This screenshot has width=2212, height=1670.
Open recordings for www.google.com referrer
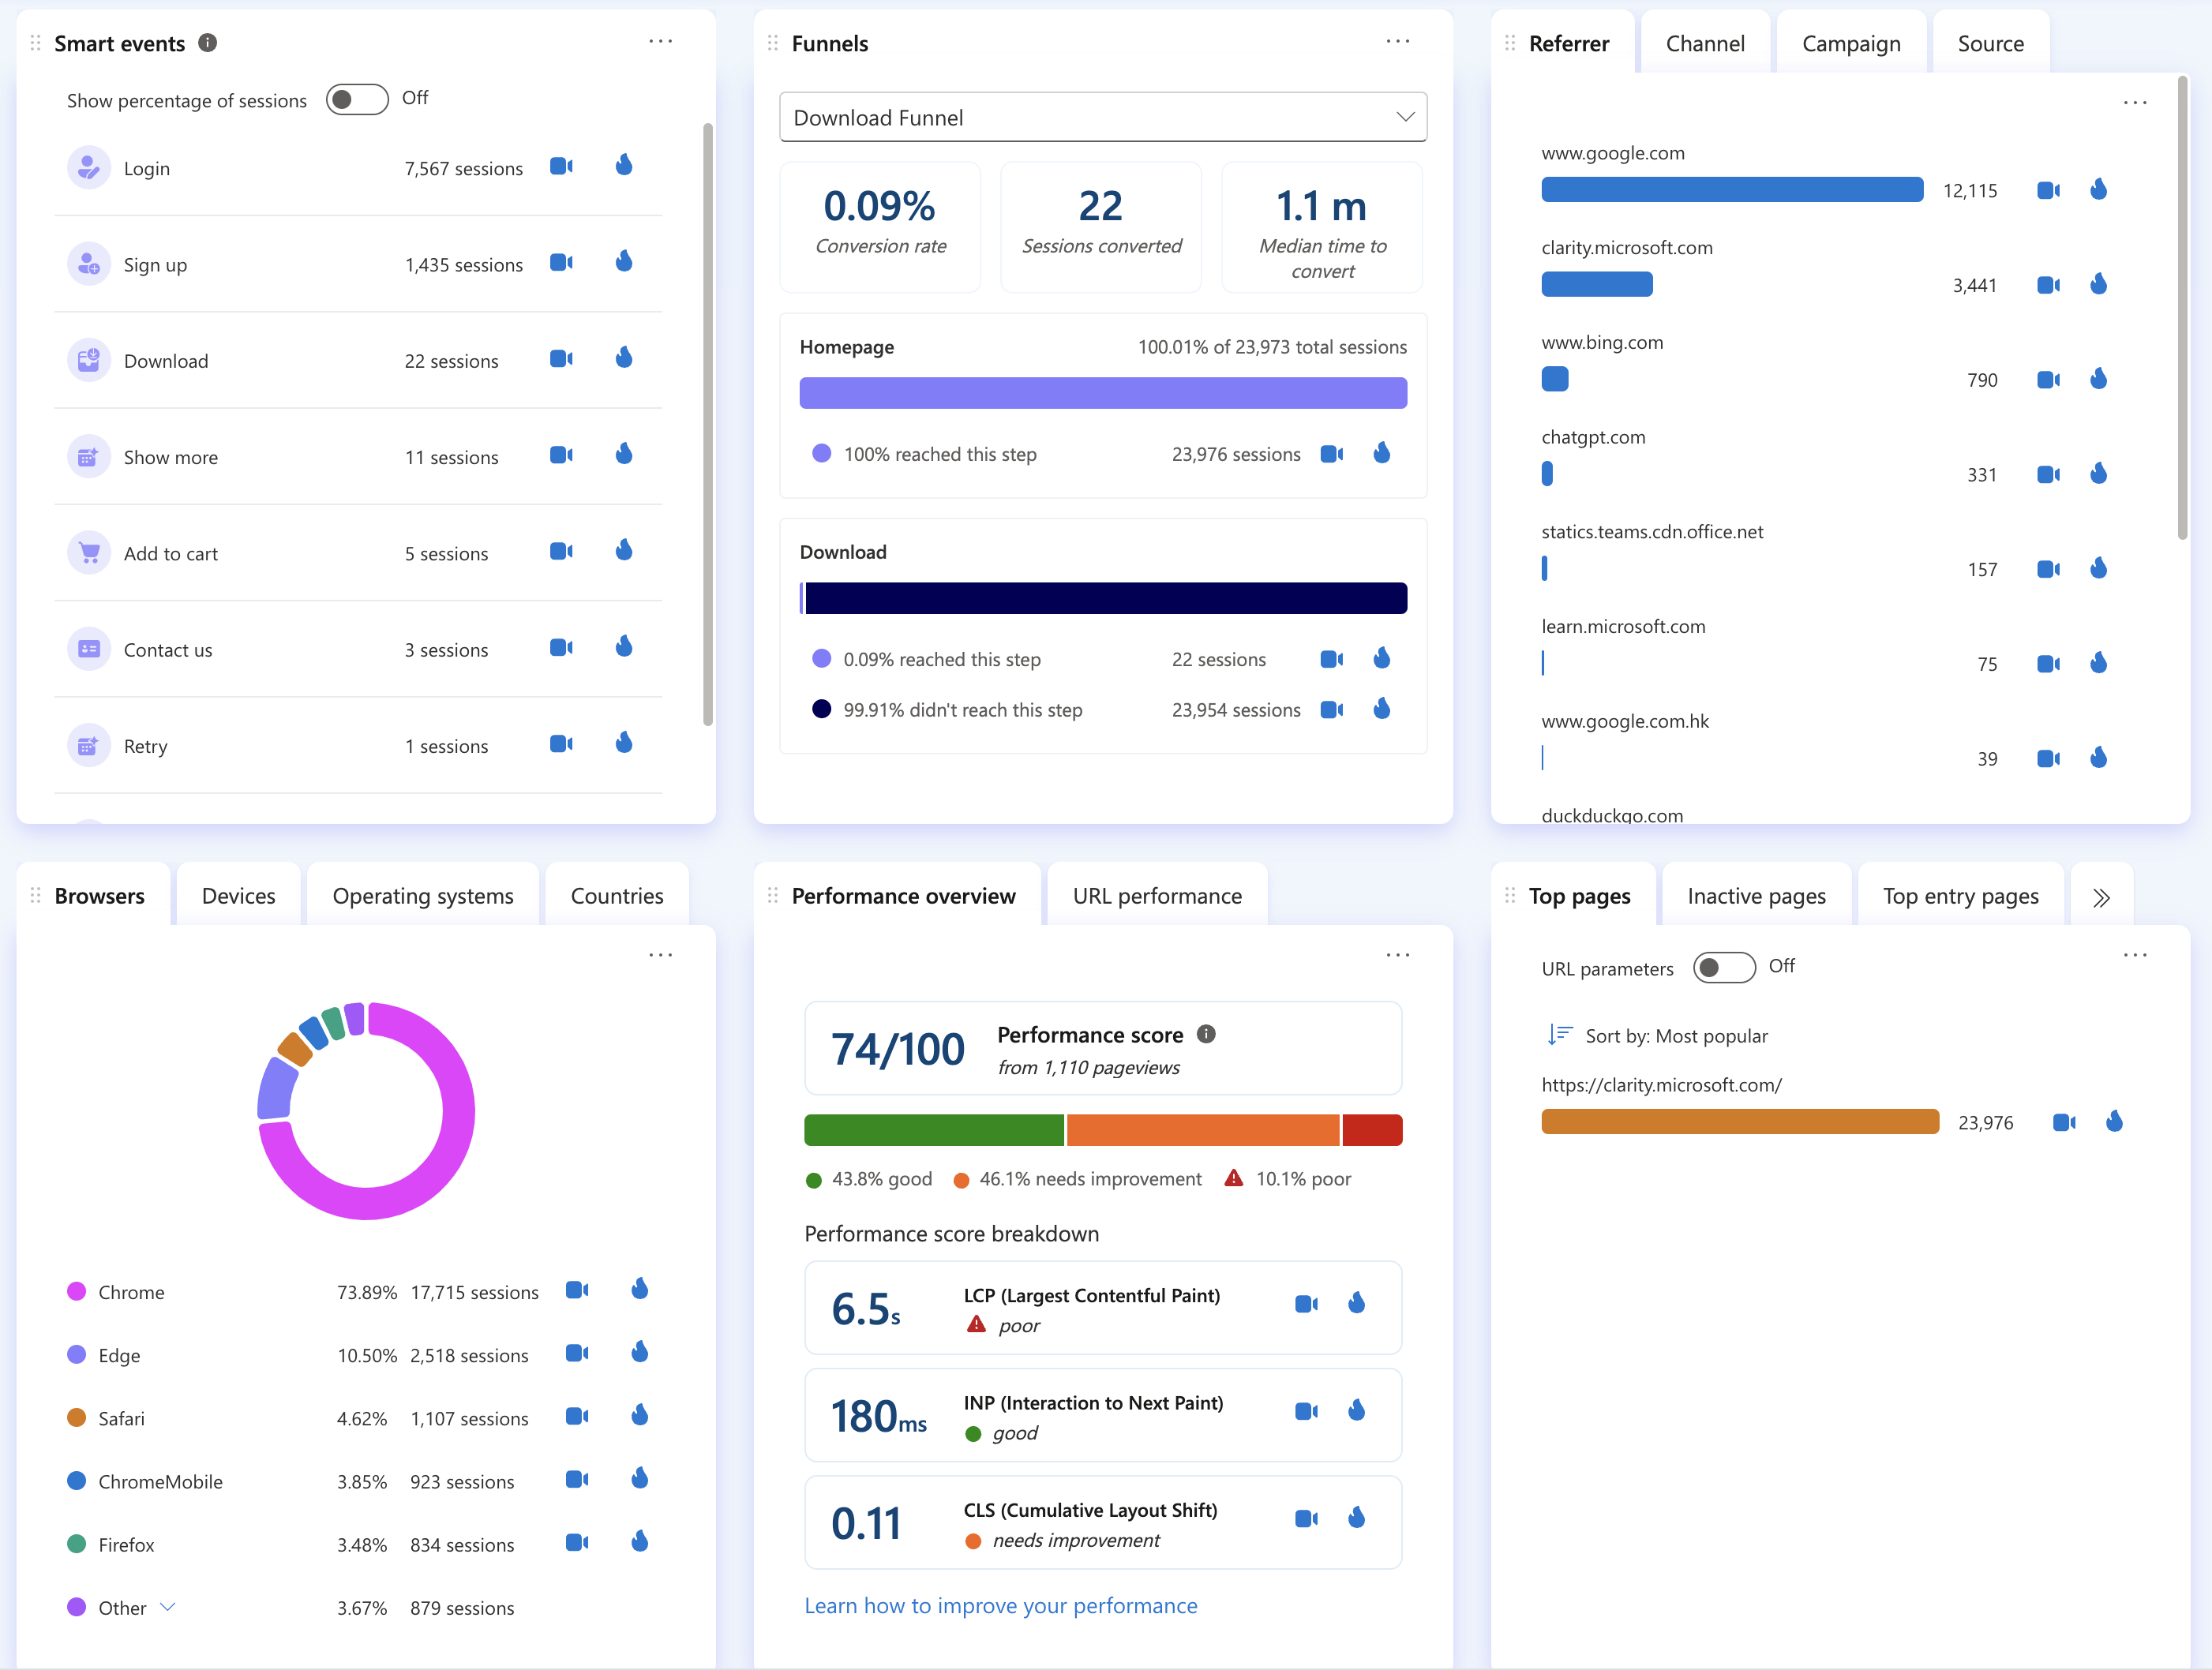pyautogui.click(x=2047, y=190)
